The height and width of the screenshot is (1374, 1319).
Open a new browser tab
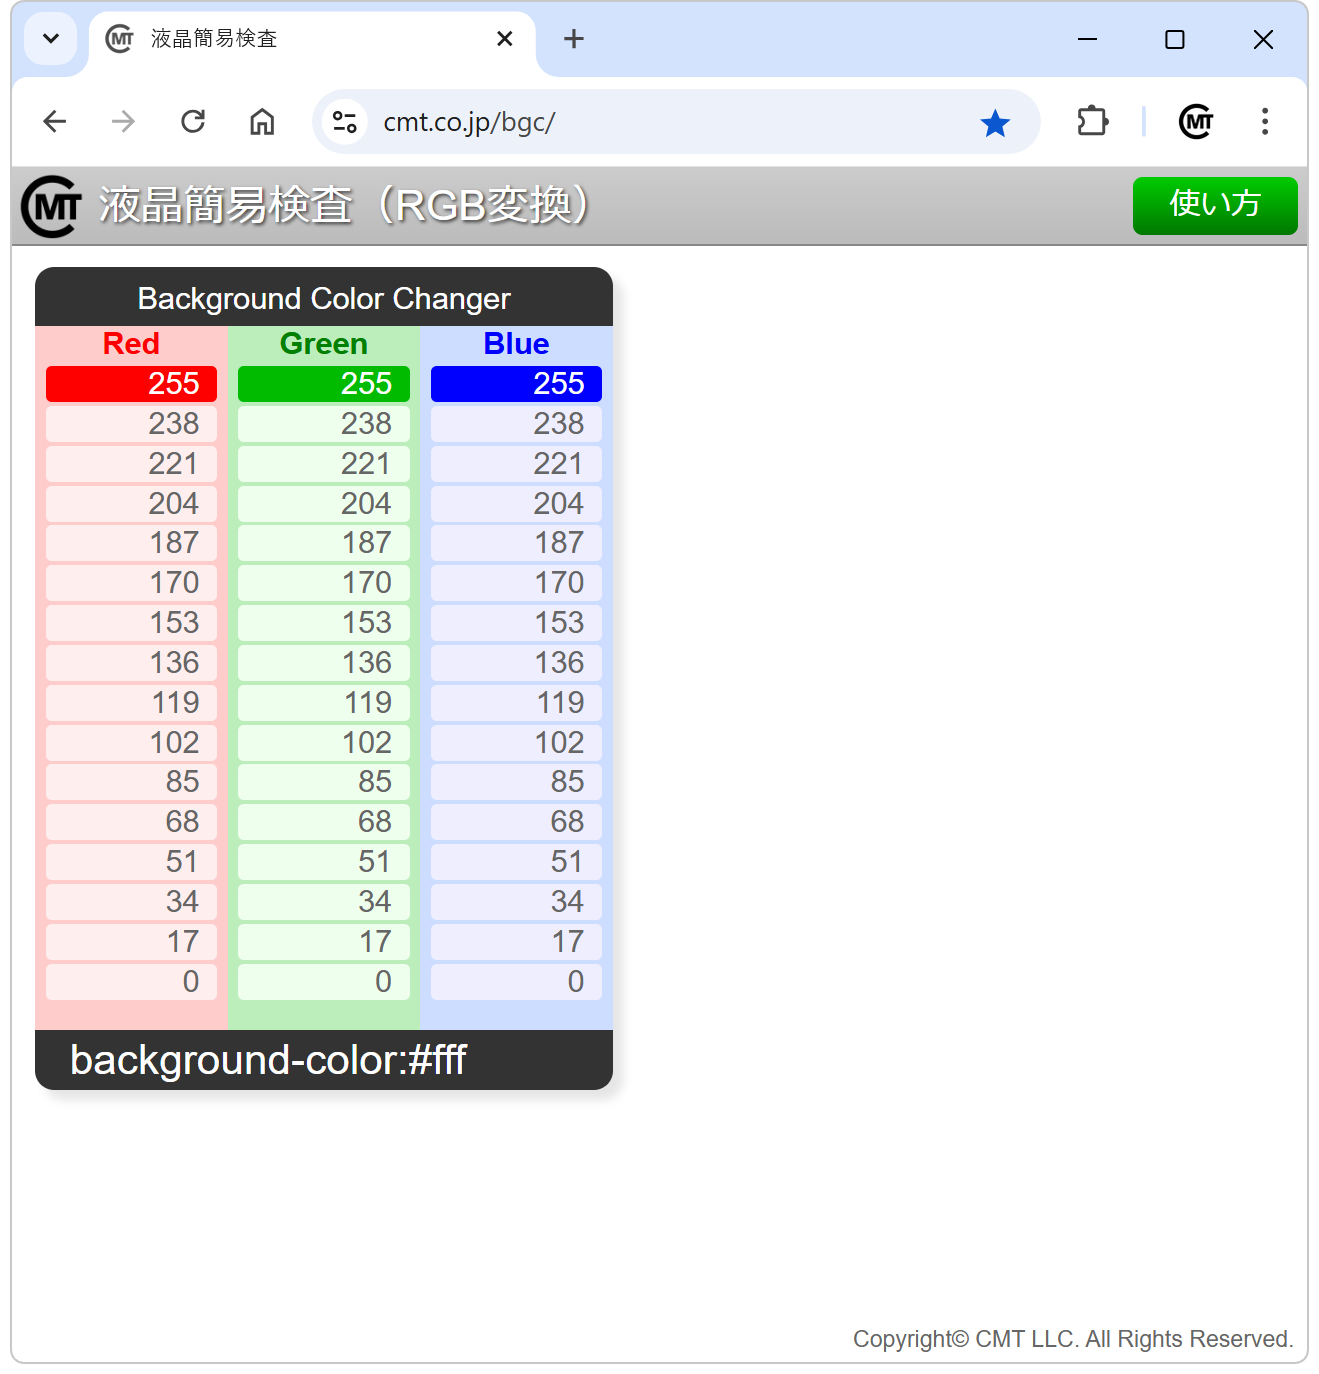point(574,39)
